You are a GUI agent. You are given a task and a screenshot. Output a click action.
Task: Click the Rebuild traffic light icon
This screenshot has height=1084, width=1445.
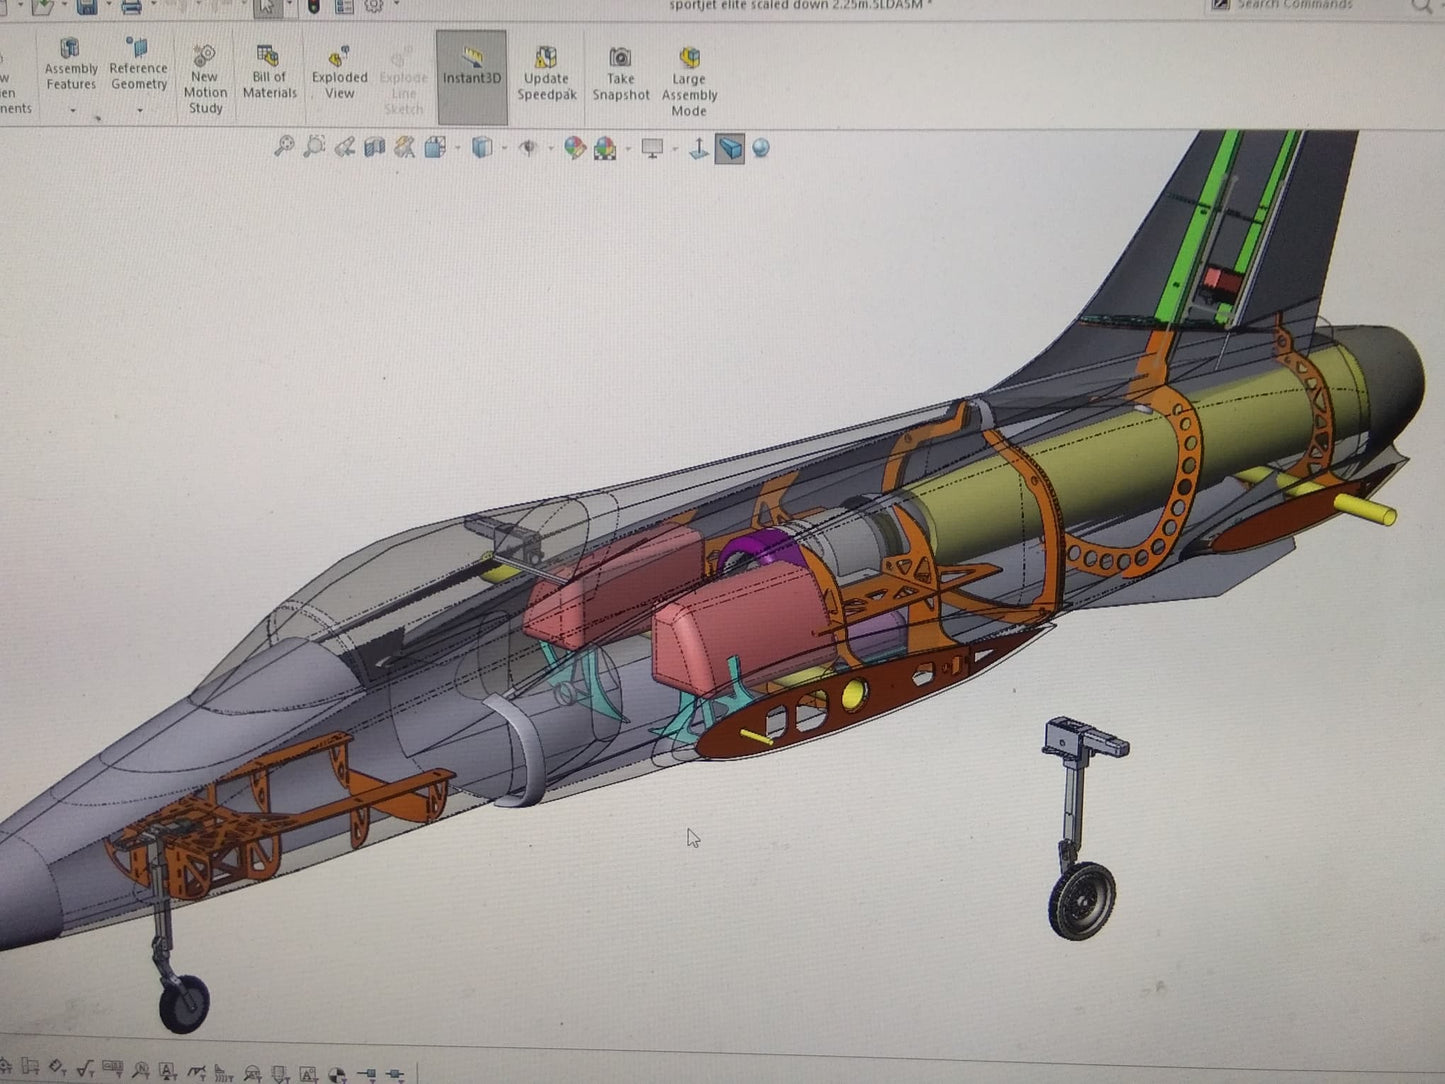[314, 7]
